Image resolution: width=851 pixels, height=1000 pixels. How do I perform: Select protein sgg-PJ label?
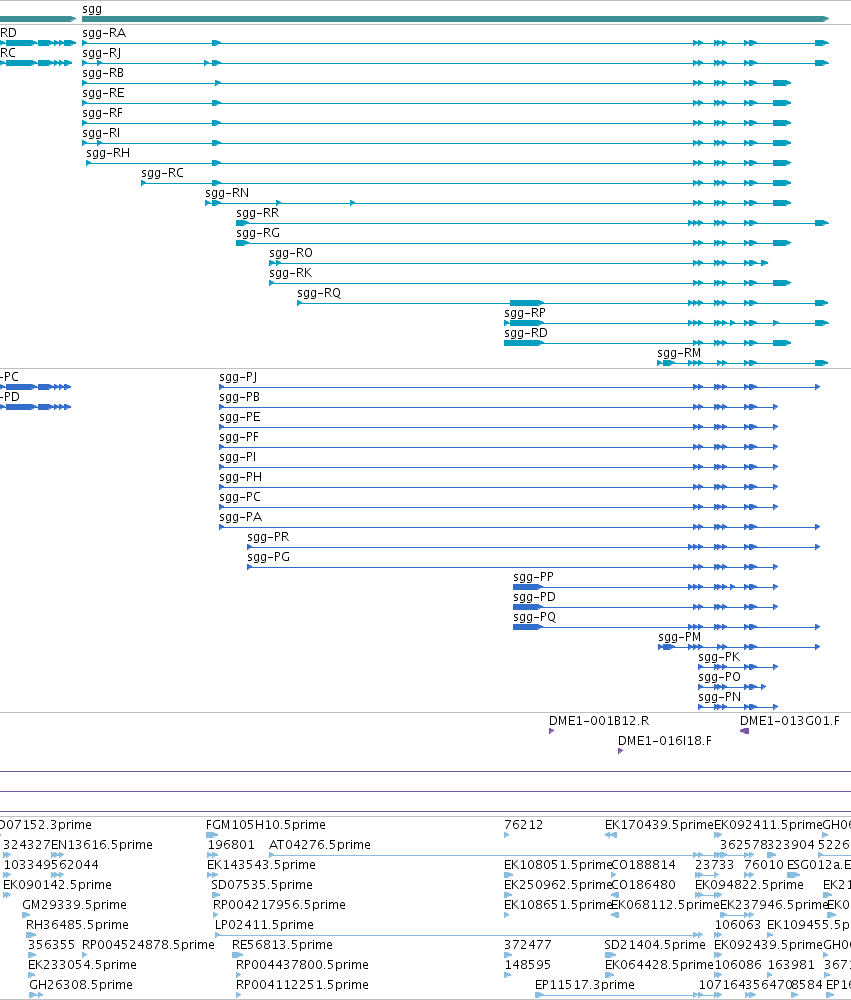pos(238,377)
